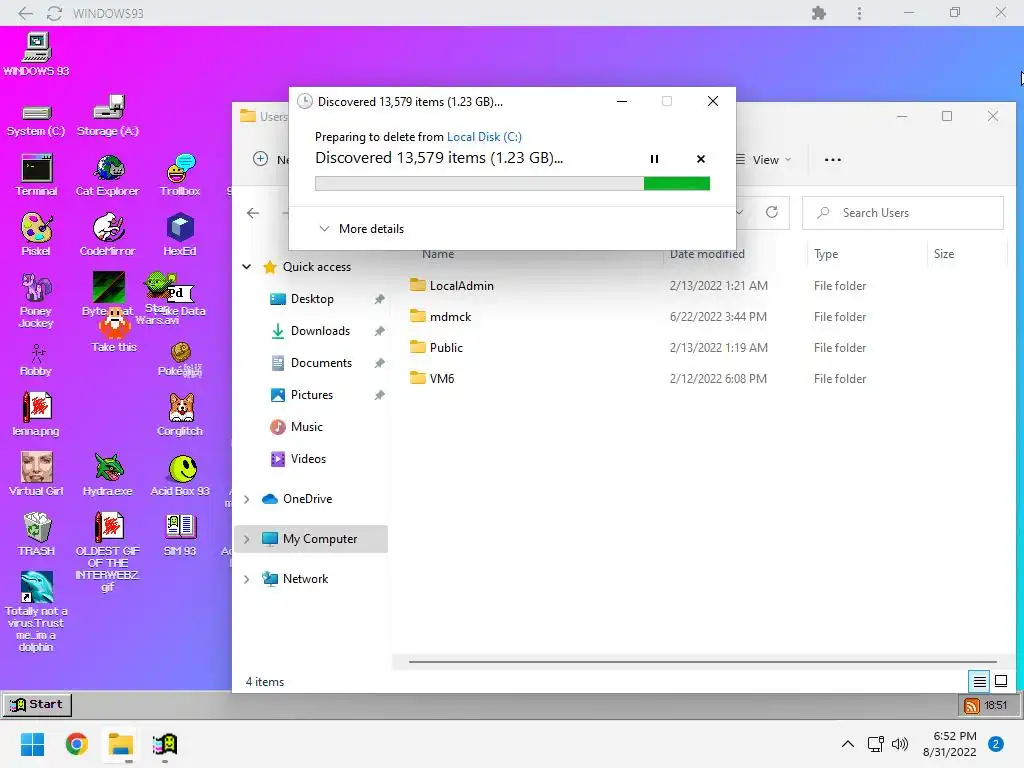Open volume control in tray

900,744
